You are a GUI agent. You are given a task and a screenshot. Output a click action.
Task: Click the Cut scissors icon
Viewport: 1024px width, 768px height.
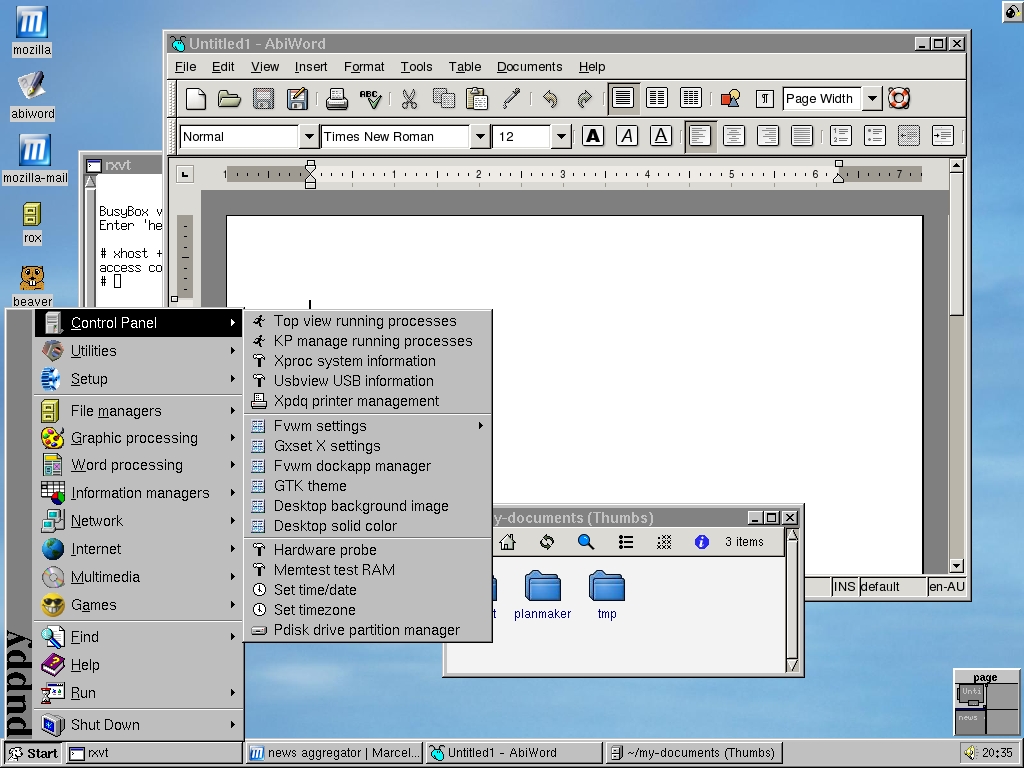(x=409, y=98)
